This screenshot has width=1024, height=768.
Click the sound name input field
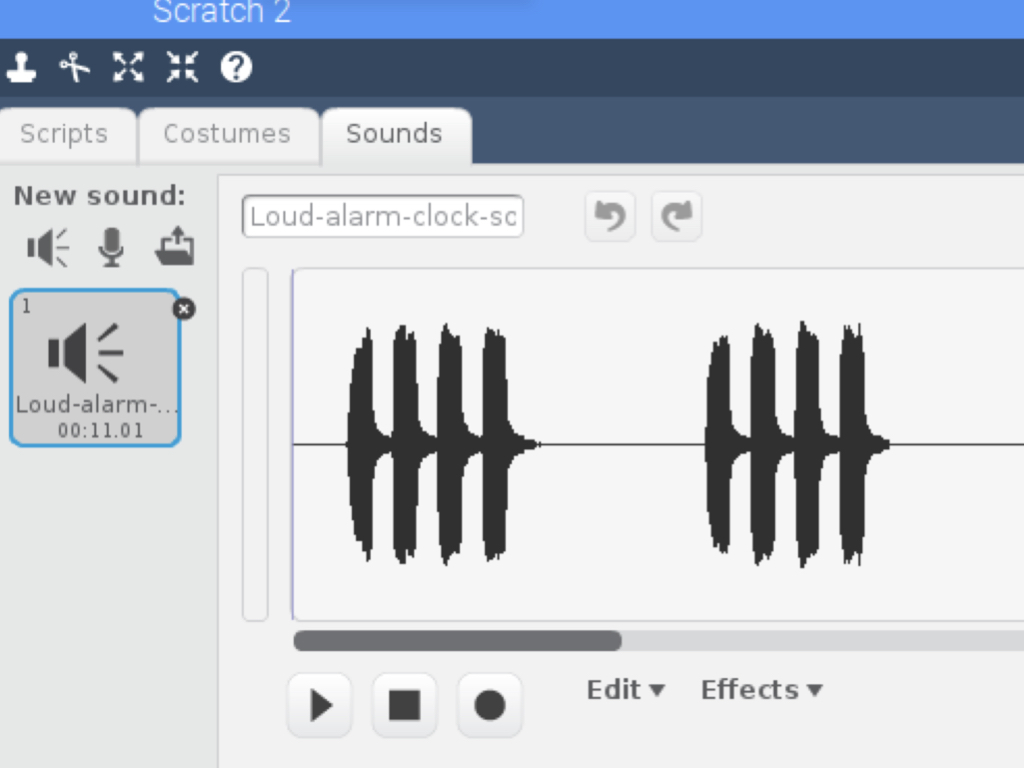tap(383, 216)
